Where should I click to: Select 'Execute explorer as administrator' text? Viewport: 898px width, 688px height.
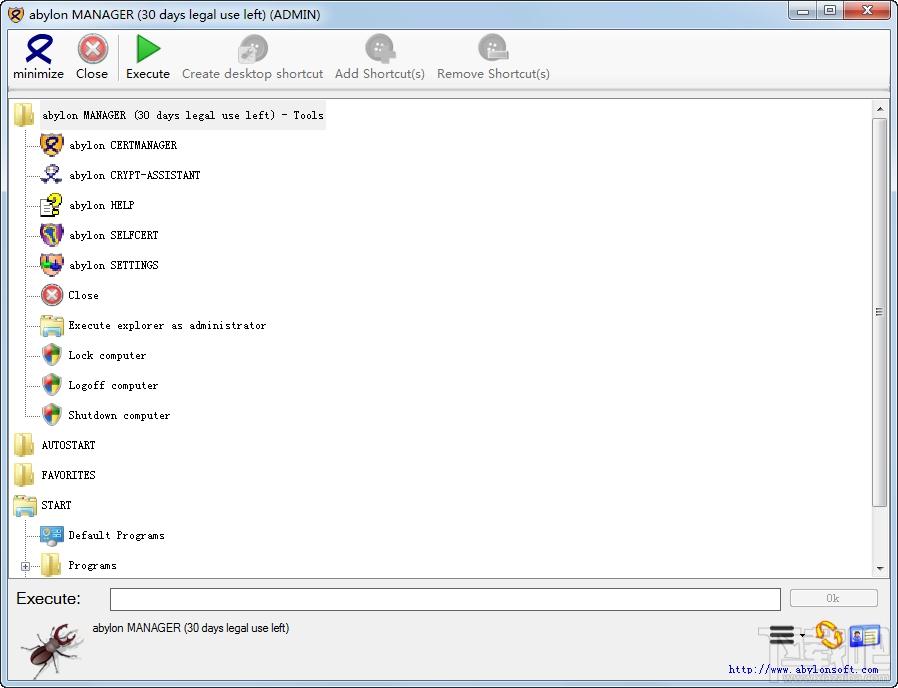point(167,325)
